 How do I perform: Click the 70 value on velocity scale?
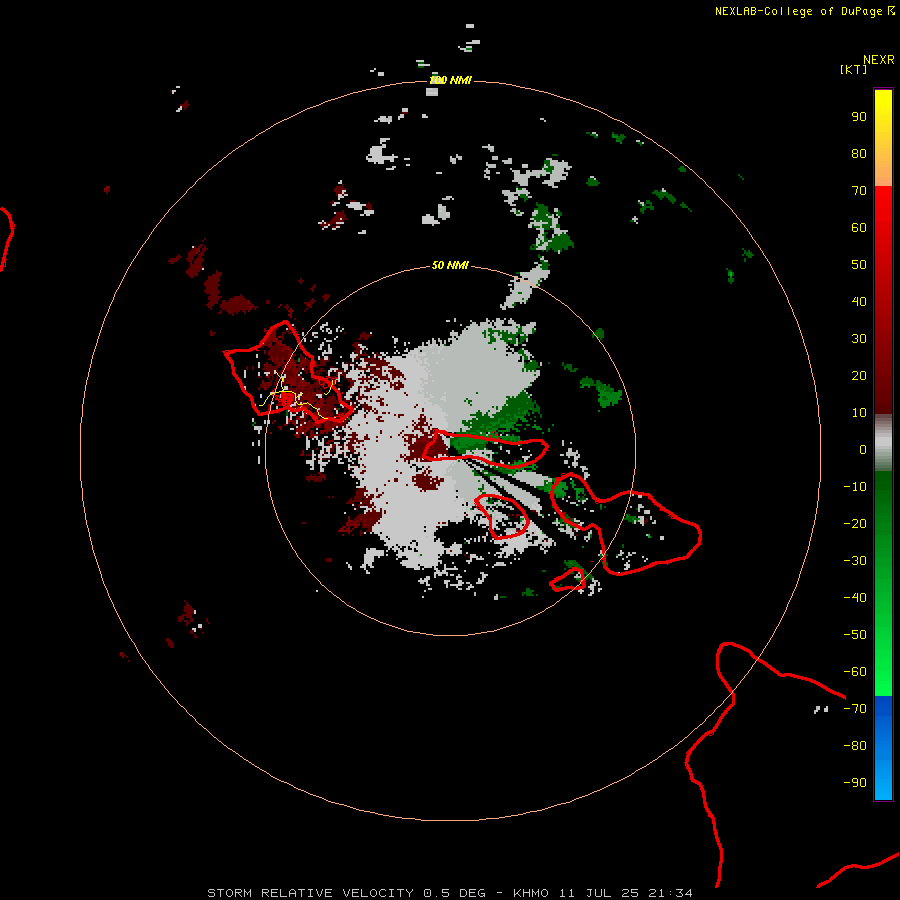(x=859, y=191)
